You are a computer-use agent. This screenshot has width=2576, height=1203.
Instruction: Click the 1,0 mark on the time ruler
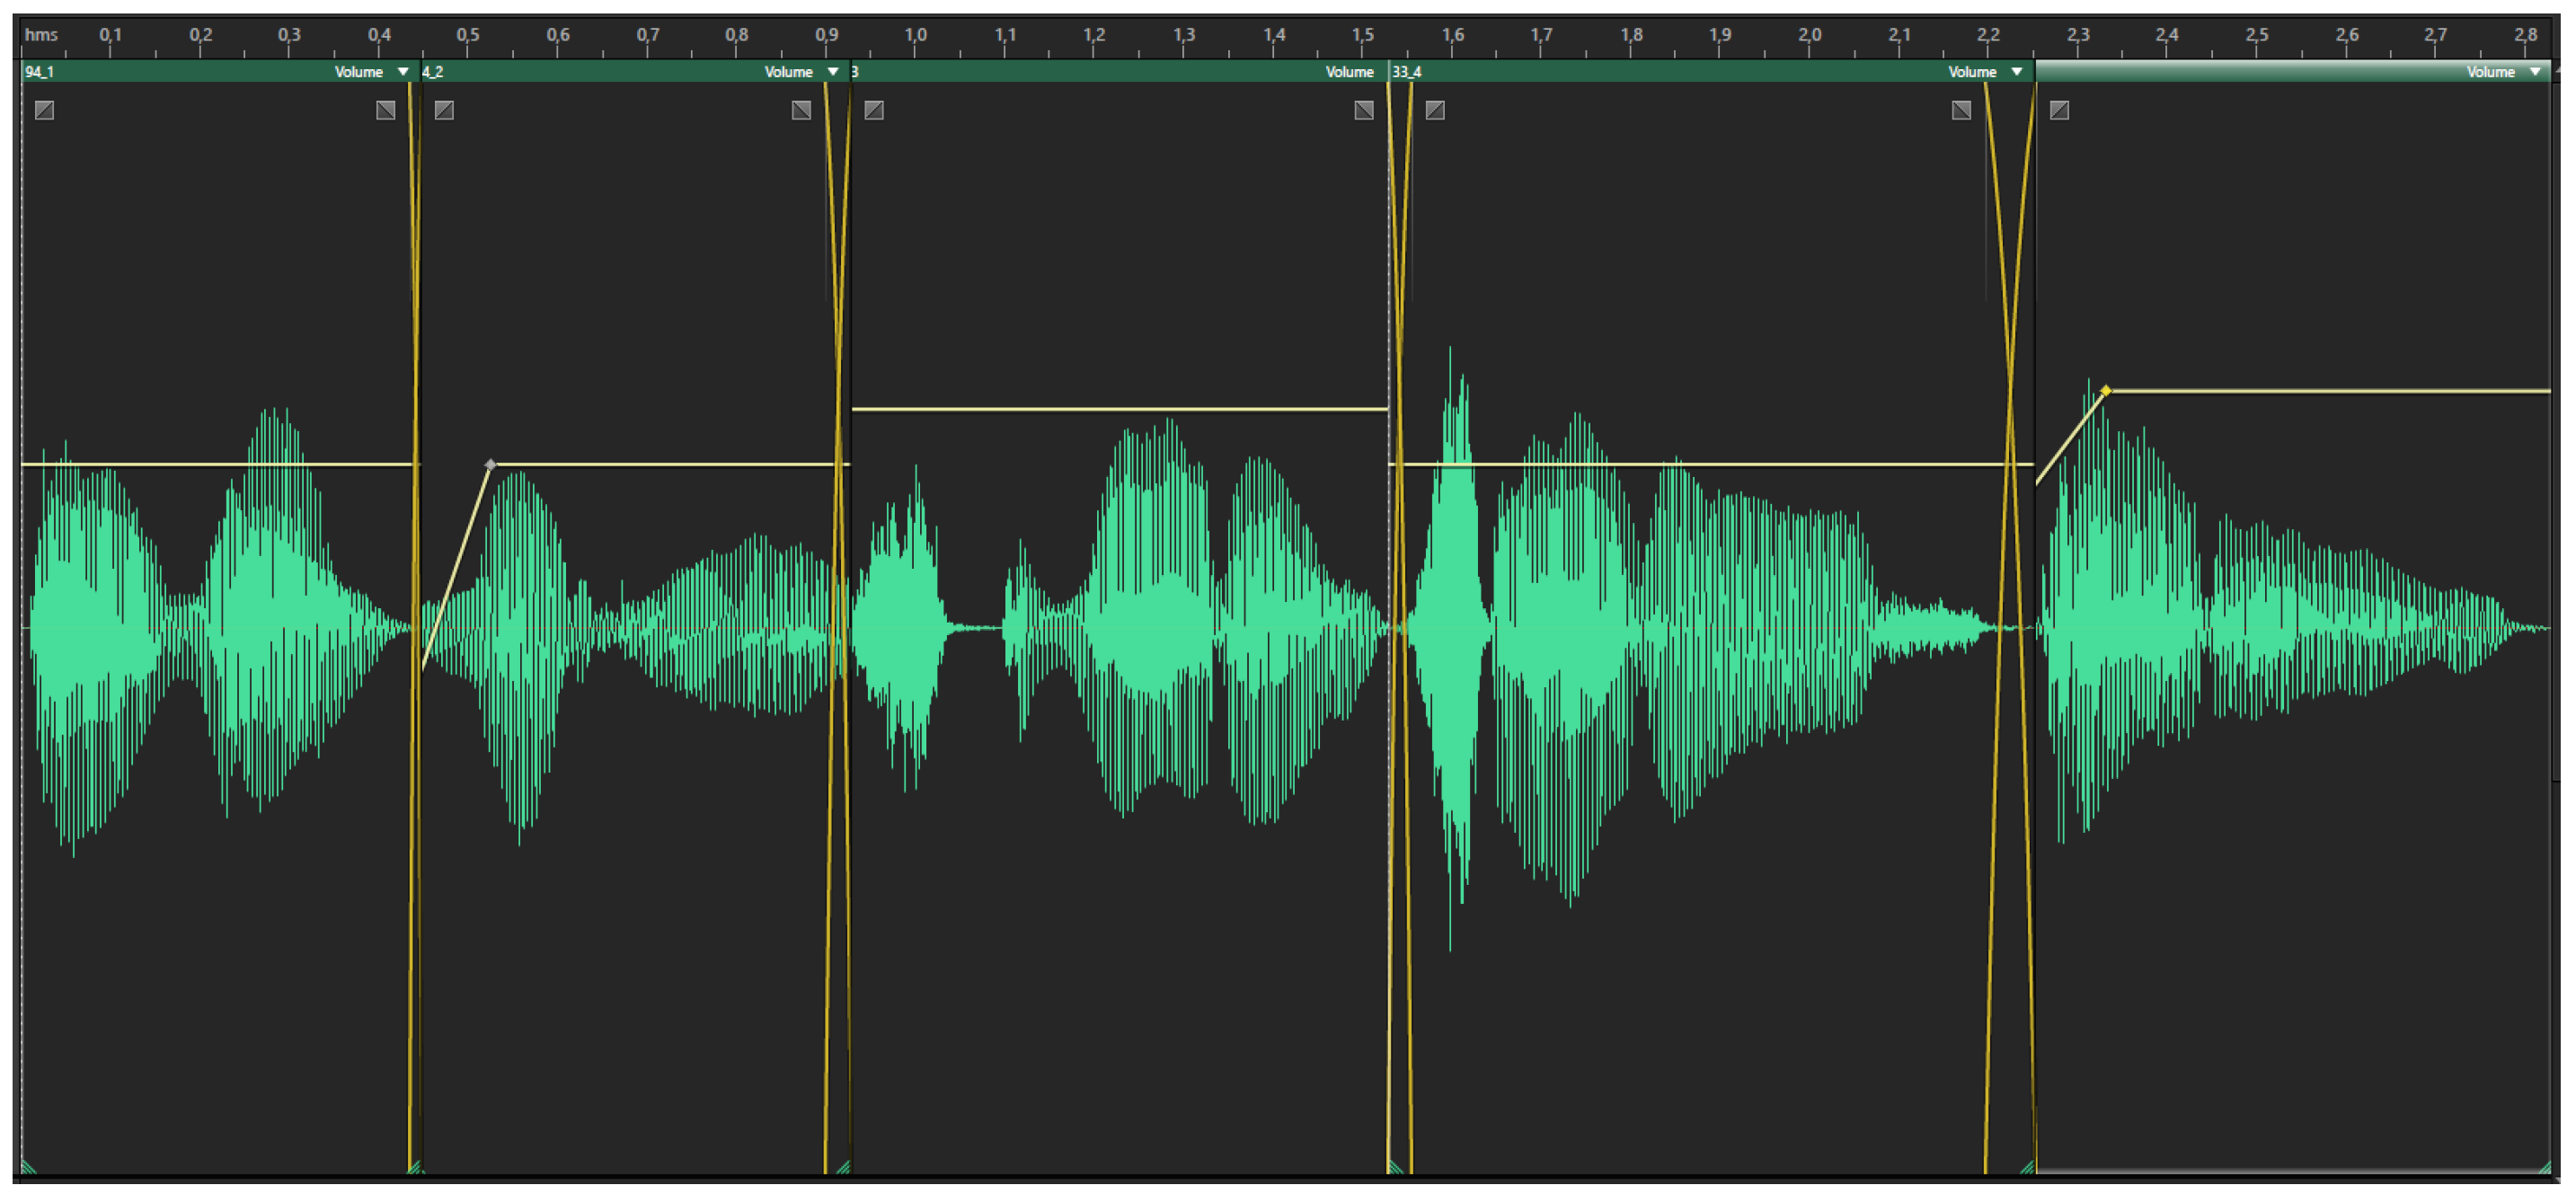coord(915,35)
